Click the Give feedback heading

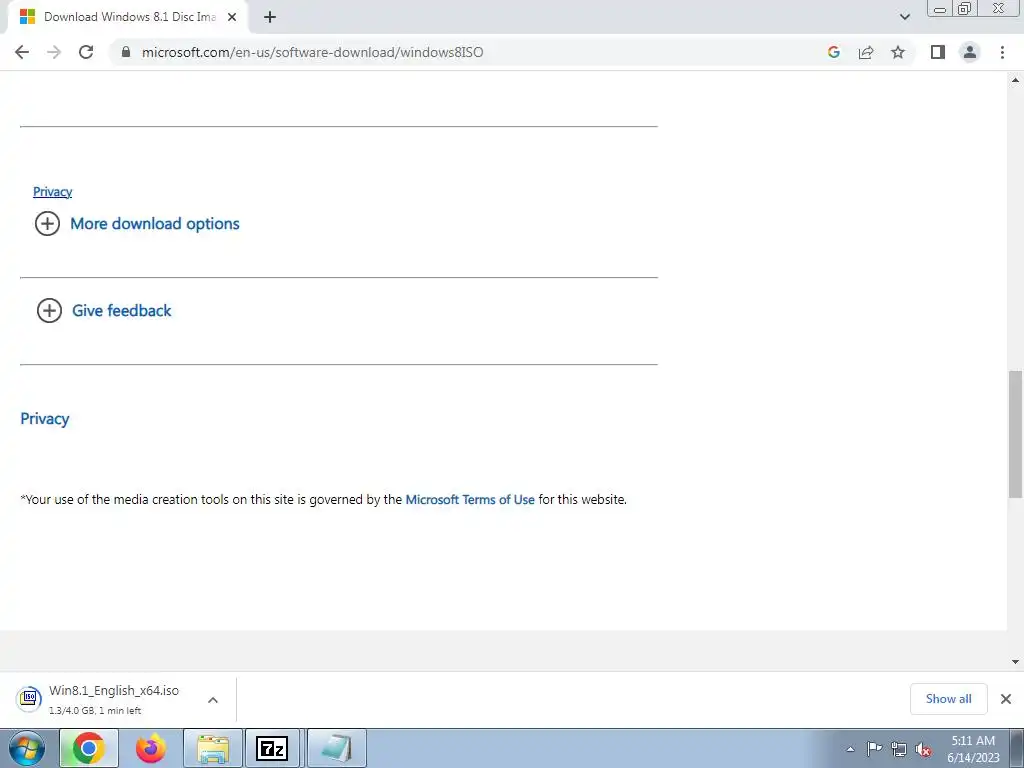(121, 310)
